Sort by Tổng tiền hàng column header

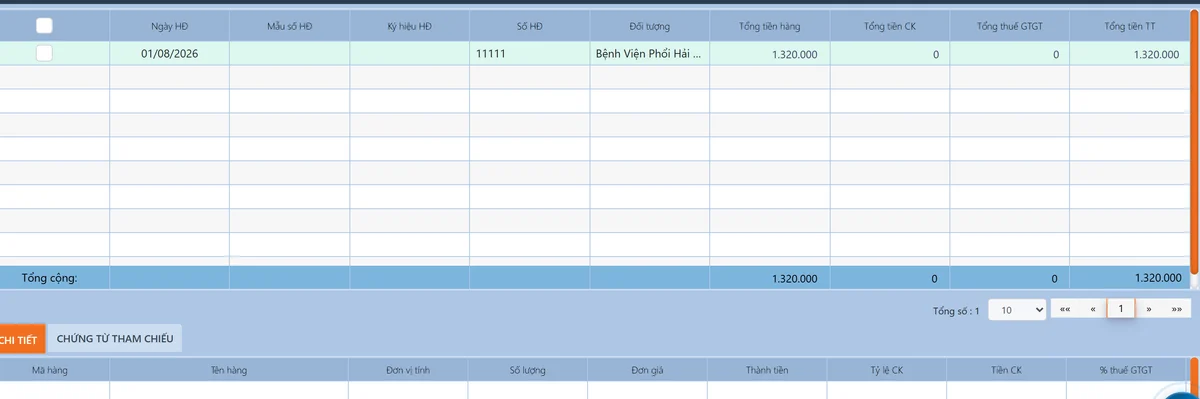click(770, 26)
